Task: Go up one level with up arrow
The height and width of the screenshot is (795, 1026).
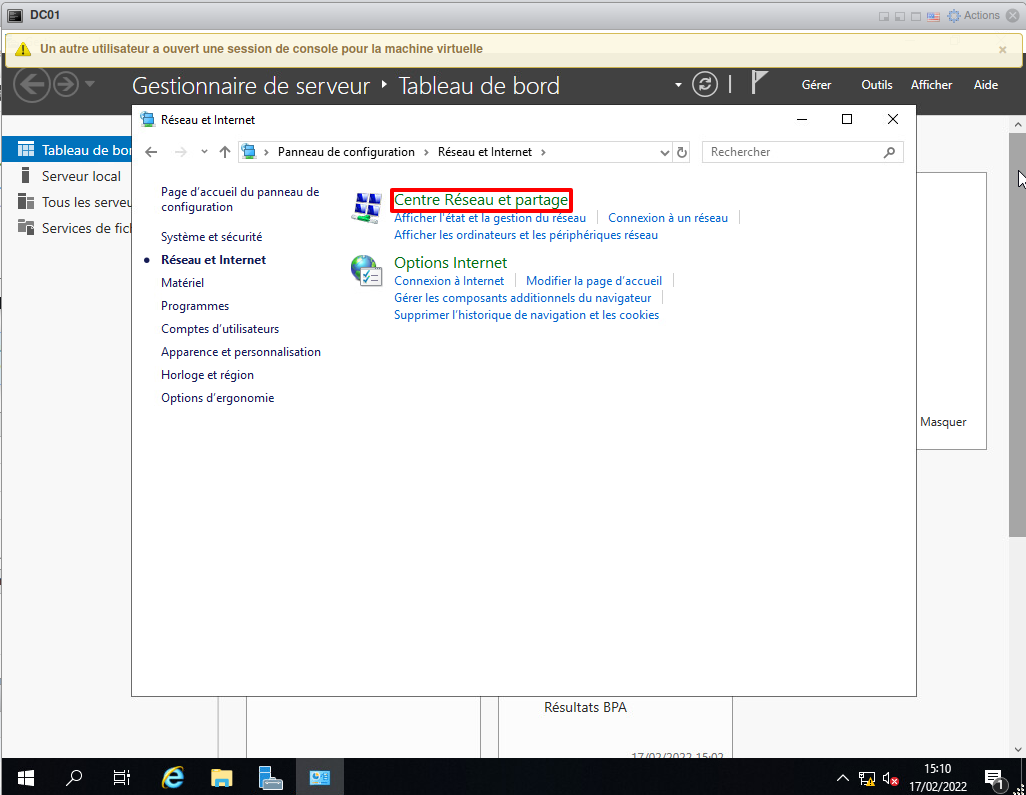Action: (x=225, y=152)
